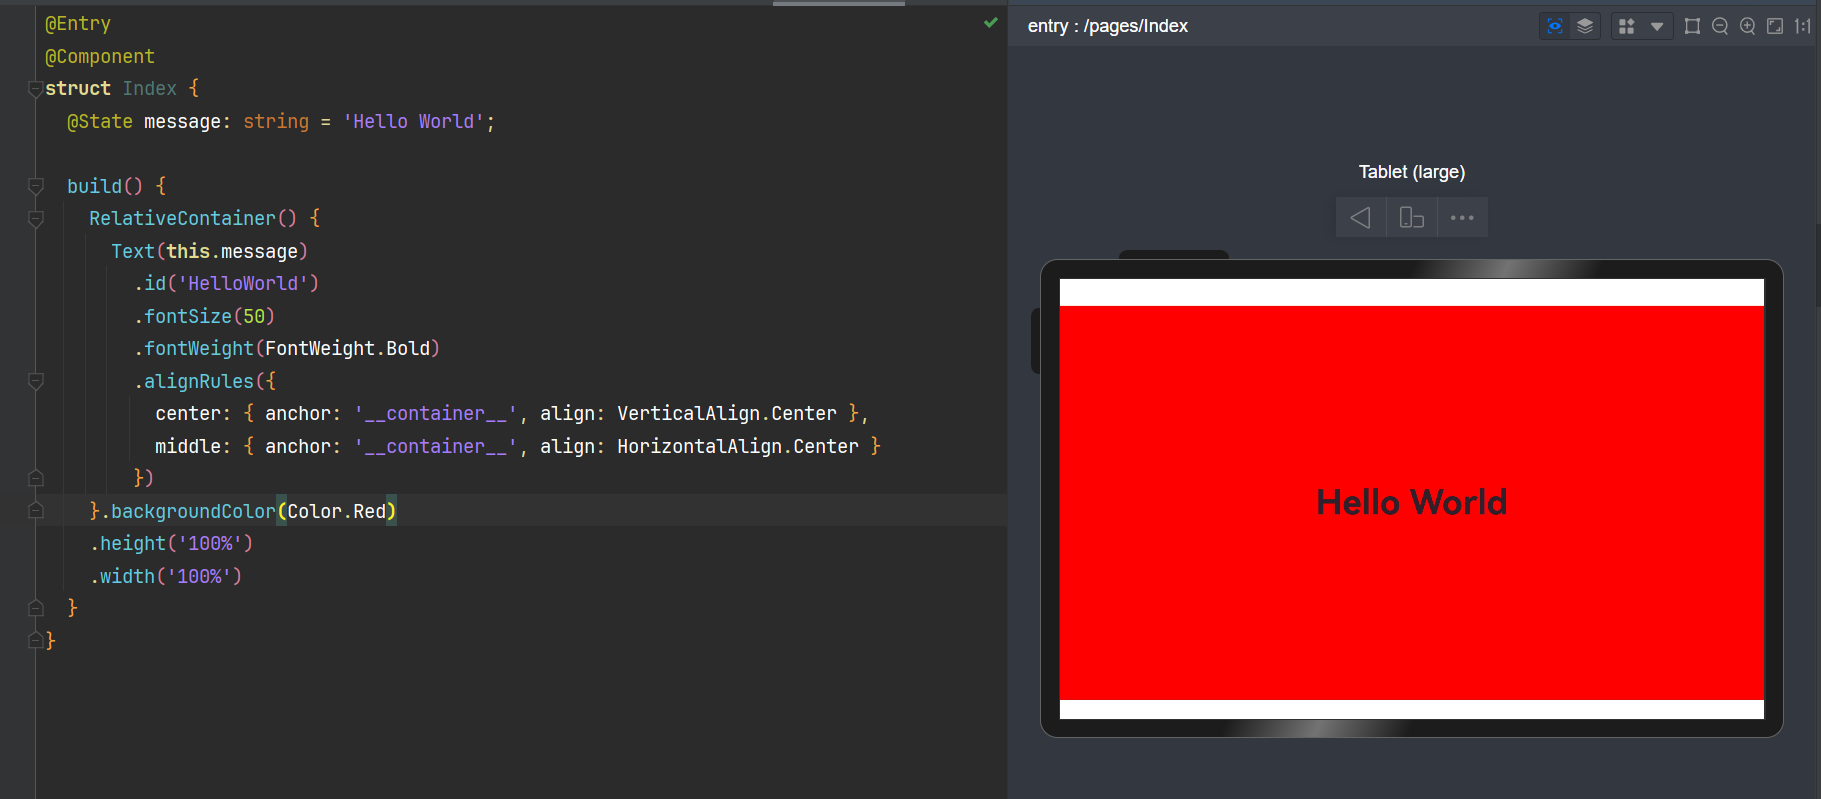
Task: Zoom out the previewer
Action: pyautogui.click(x=1720, y=26)
